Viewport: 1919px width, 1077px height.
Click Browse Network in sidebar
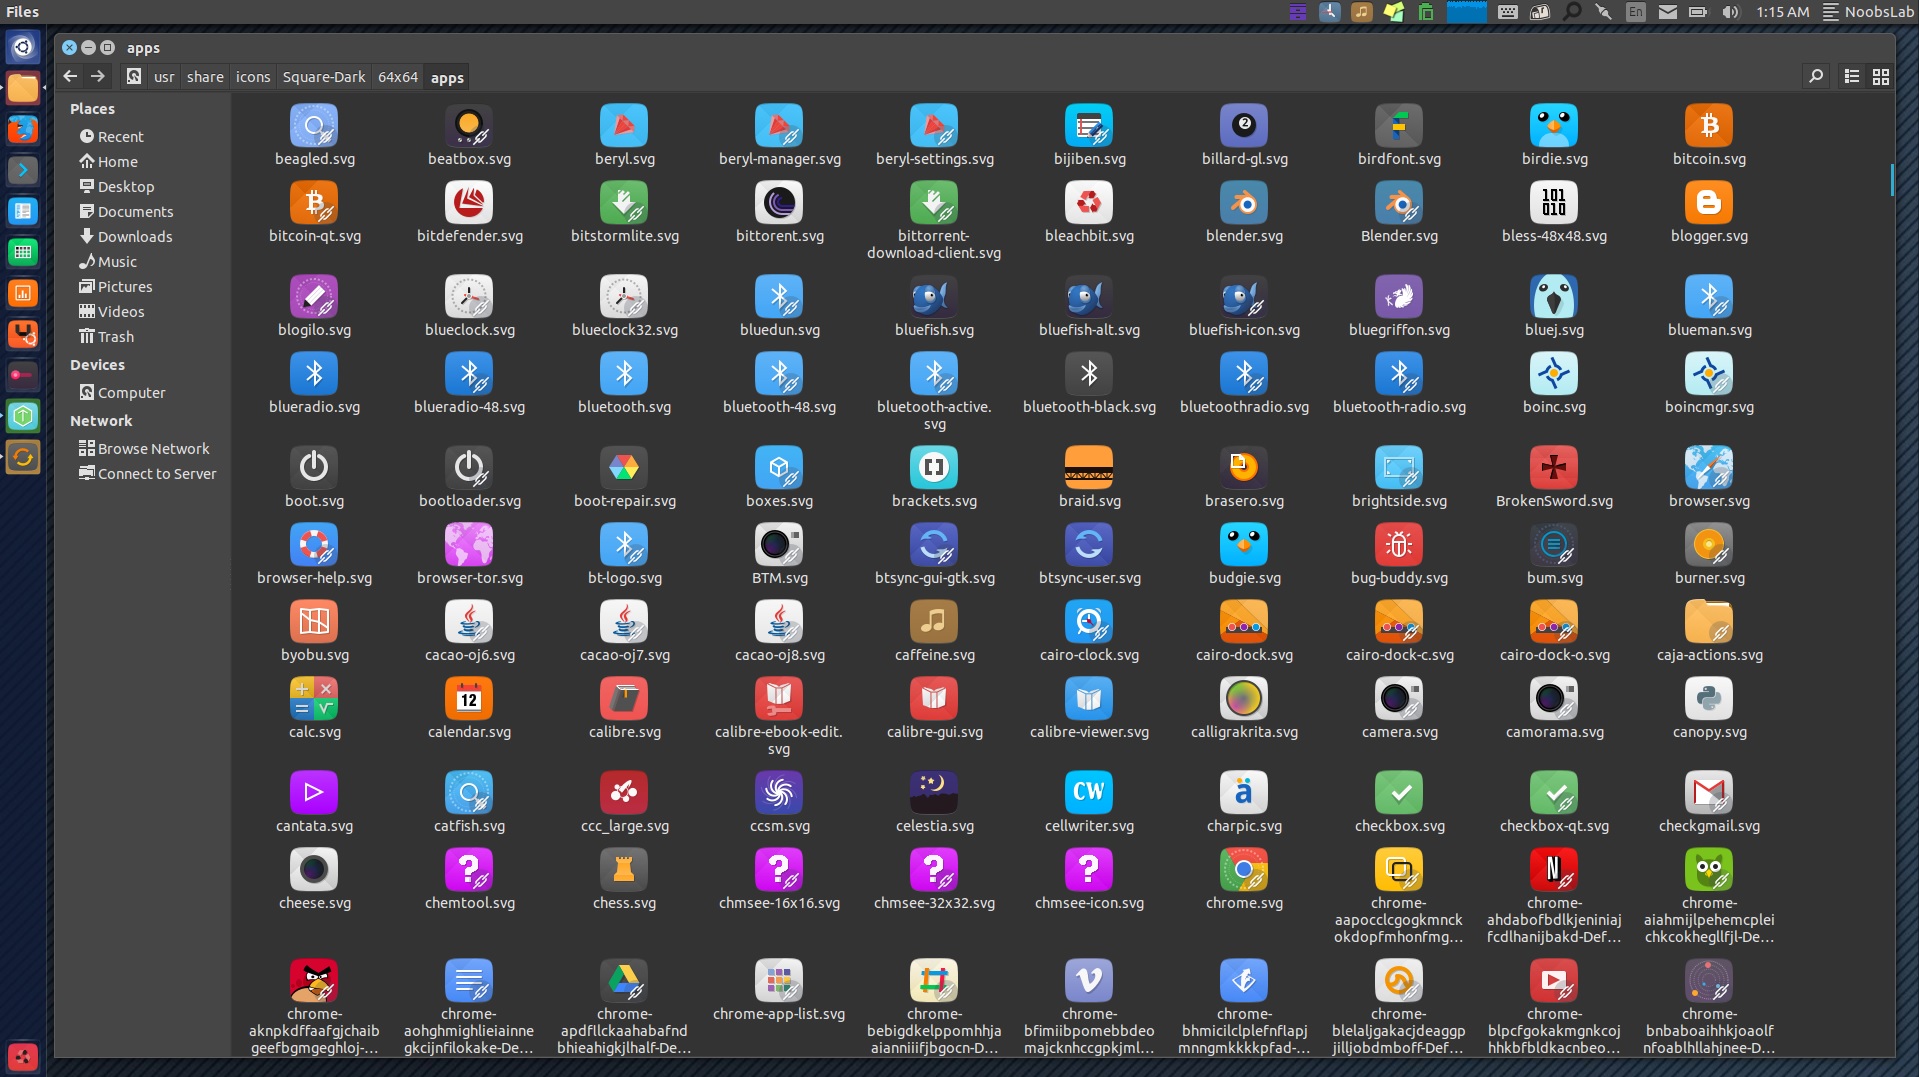144,449
